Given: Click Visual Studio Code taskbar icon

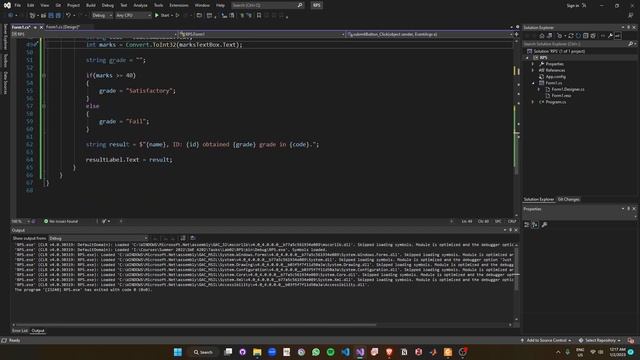Looking at the screenshot, I should 345,352.
